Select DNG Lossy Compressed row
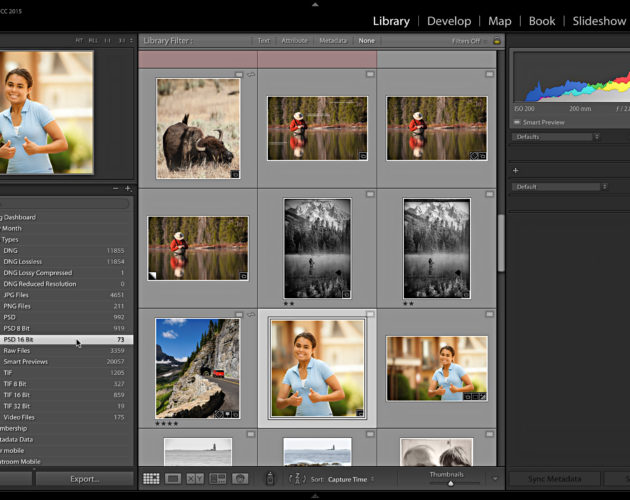Screen dimensions: 630x500 coord(66,273)
